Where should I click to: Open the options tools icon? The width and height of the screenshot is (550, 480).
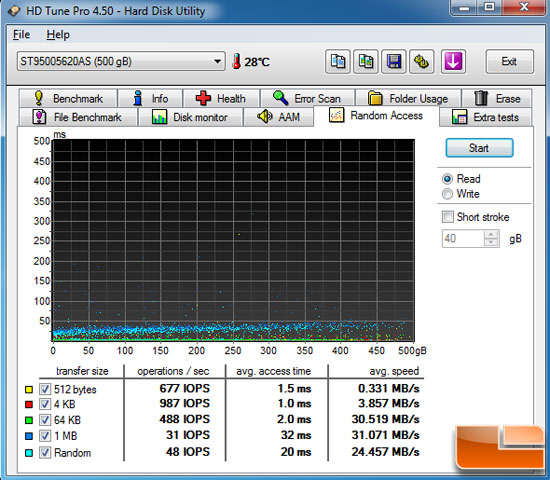click(x=422, y=62)
